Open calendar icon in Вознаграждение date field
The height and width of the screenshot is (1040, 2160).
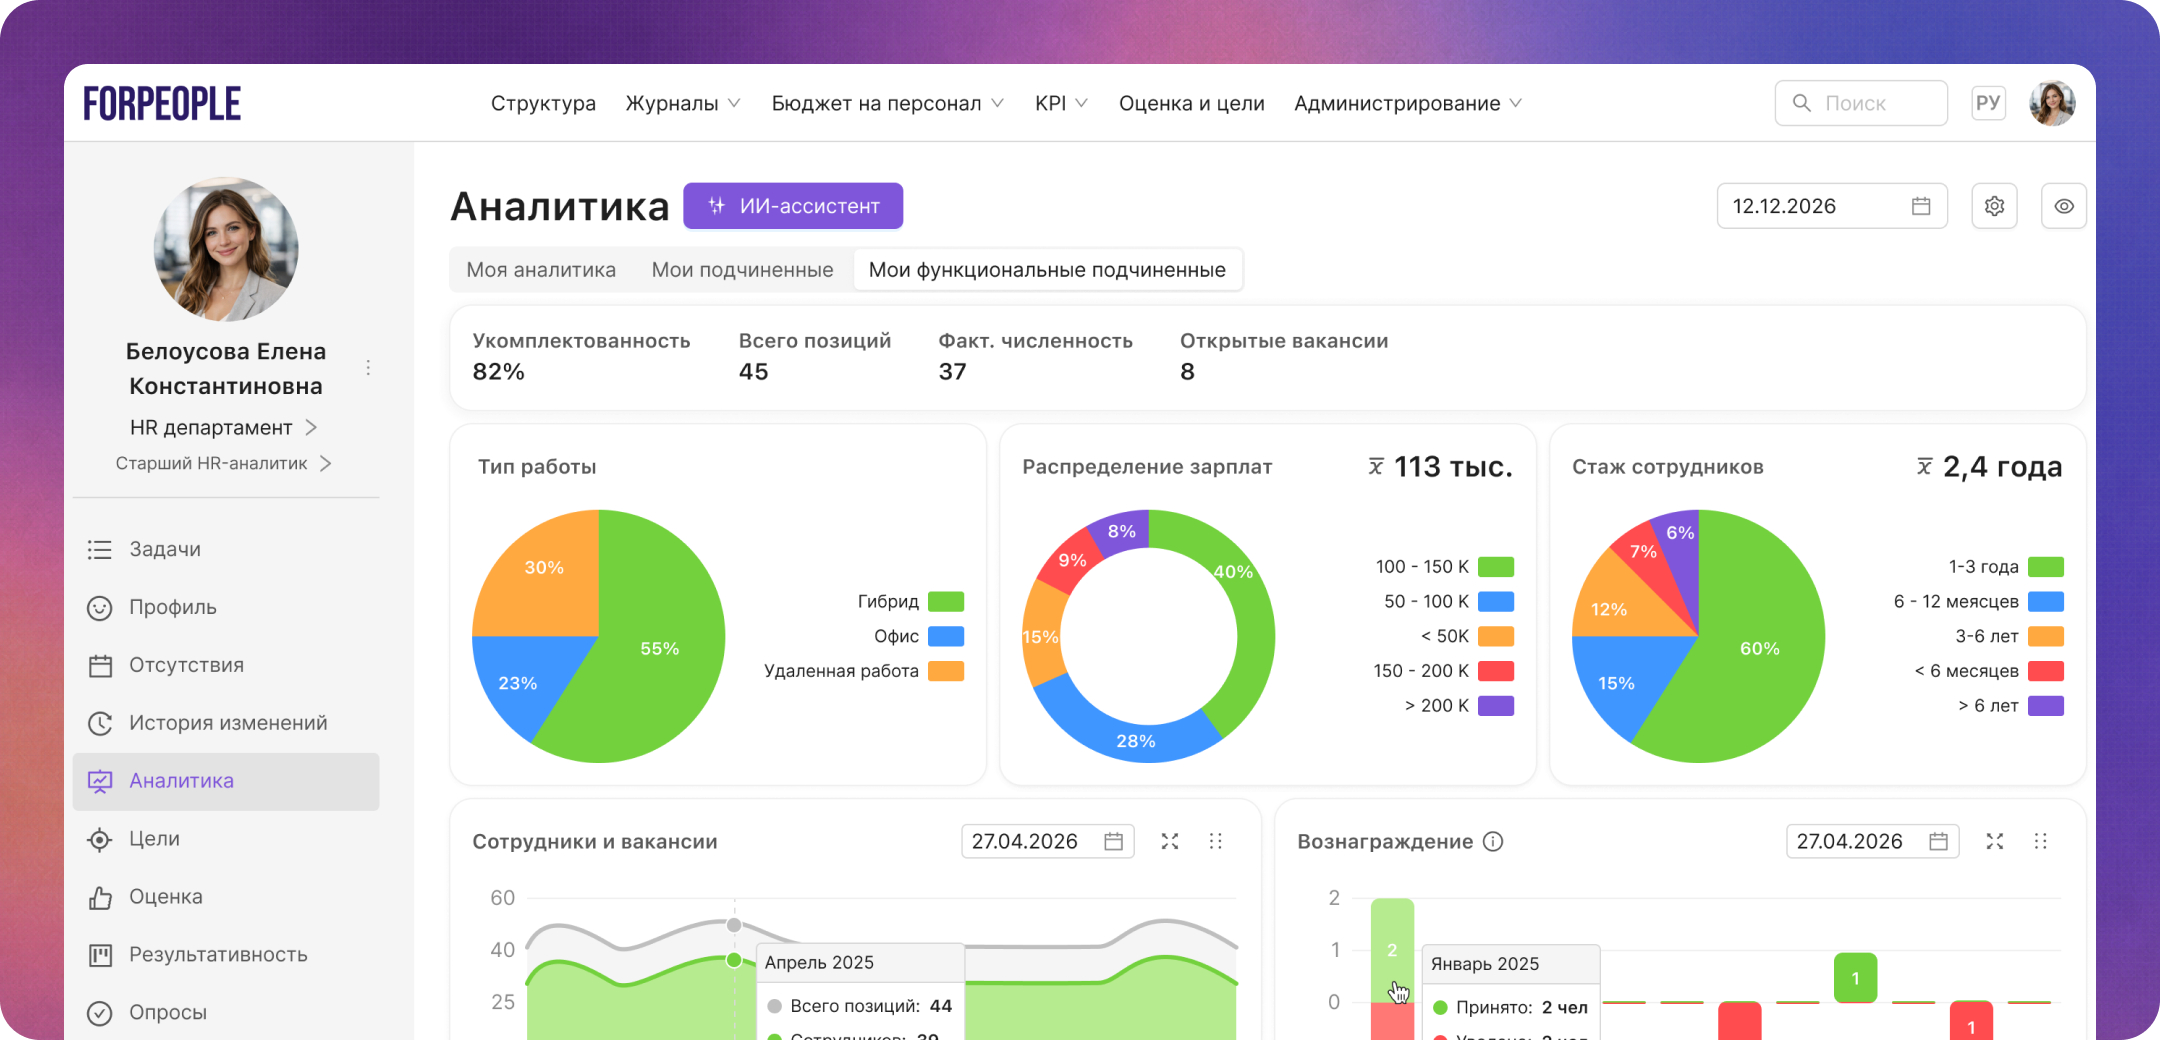coord(1938,841)
